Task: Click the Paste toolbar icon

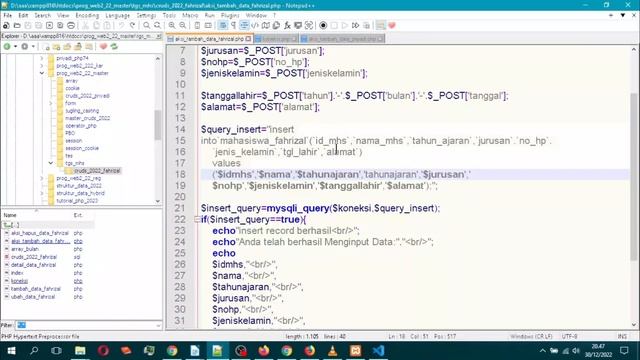Action: coord(107,25)
